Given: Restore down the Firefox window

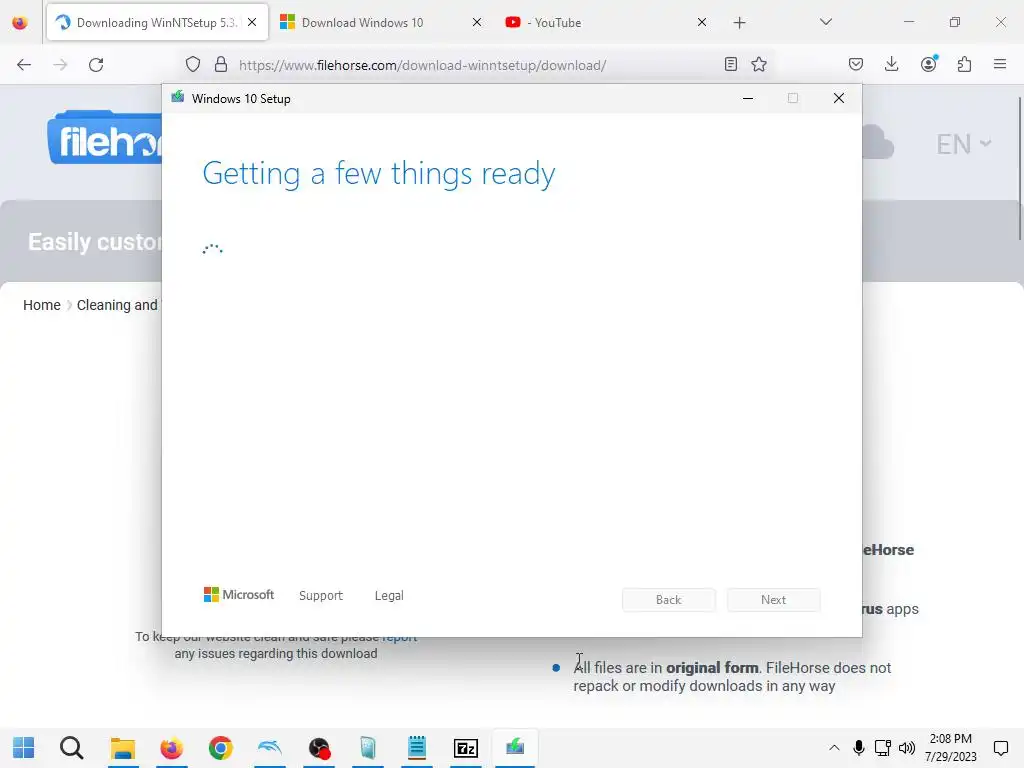Looking at the screenshot, I should tap(955, 22).
